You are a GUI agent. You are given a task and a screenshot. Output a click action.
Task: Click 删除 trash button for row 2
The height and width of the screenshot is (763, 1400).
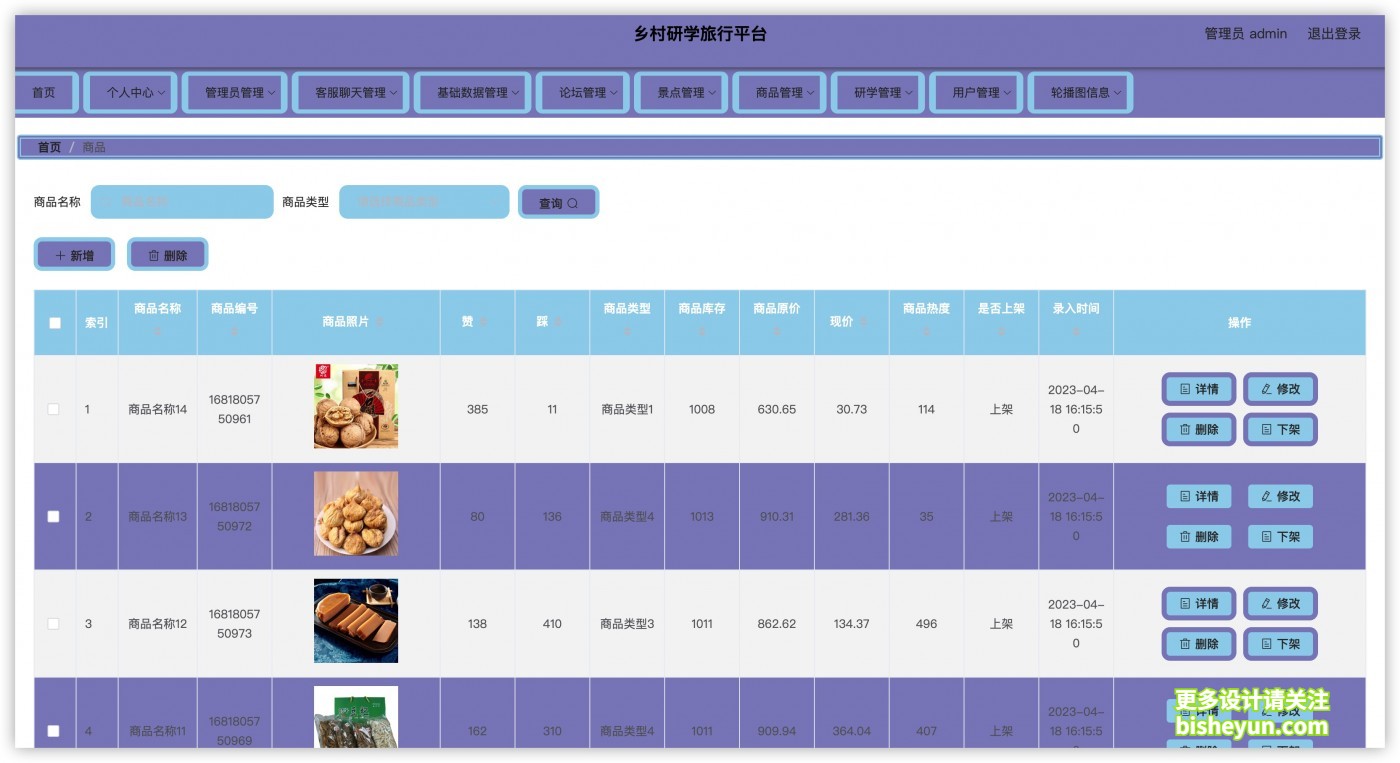tap(1198, 537)
